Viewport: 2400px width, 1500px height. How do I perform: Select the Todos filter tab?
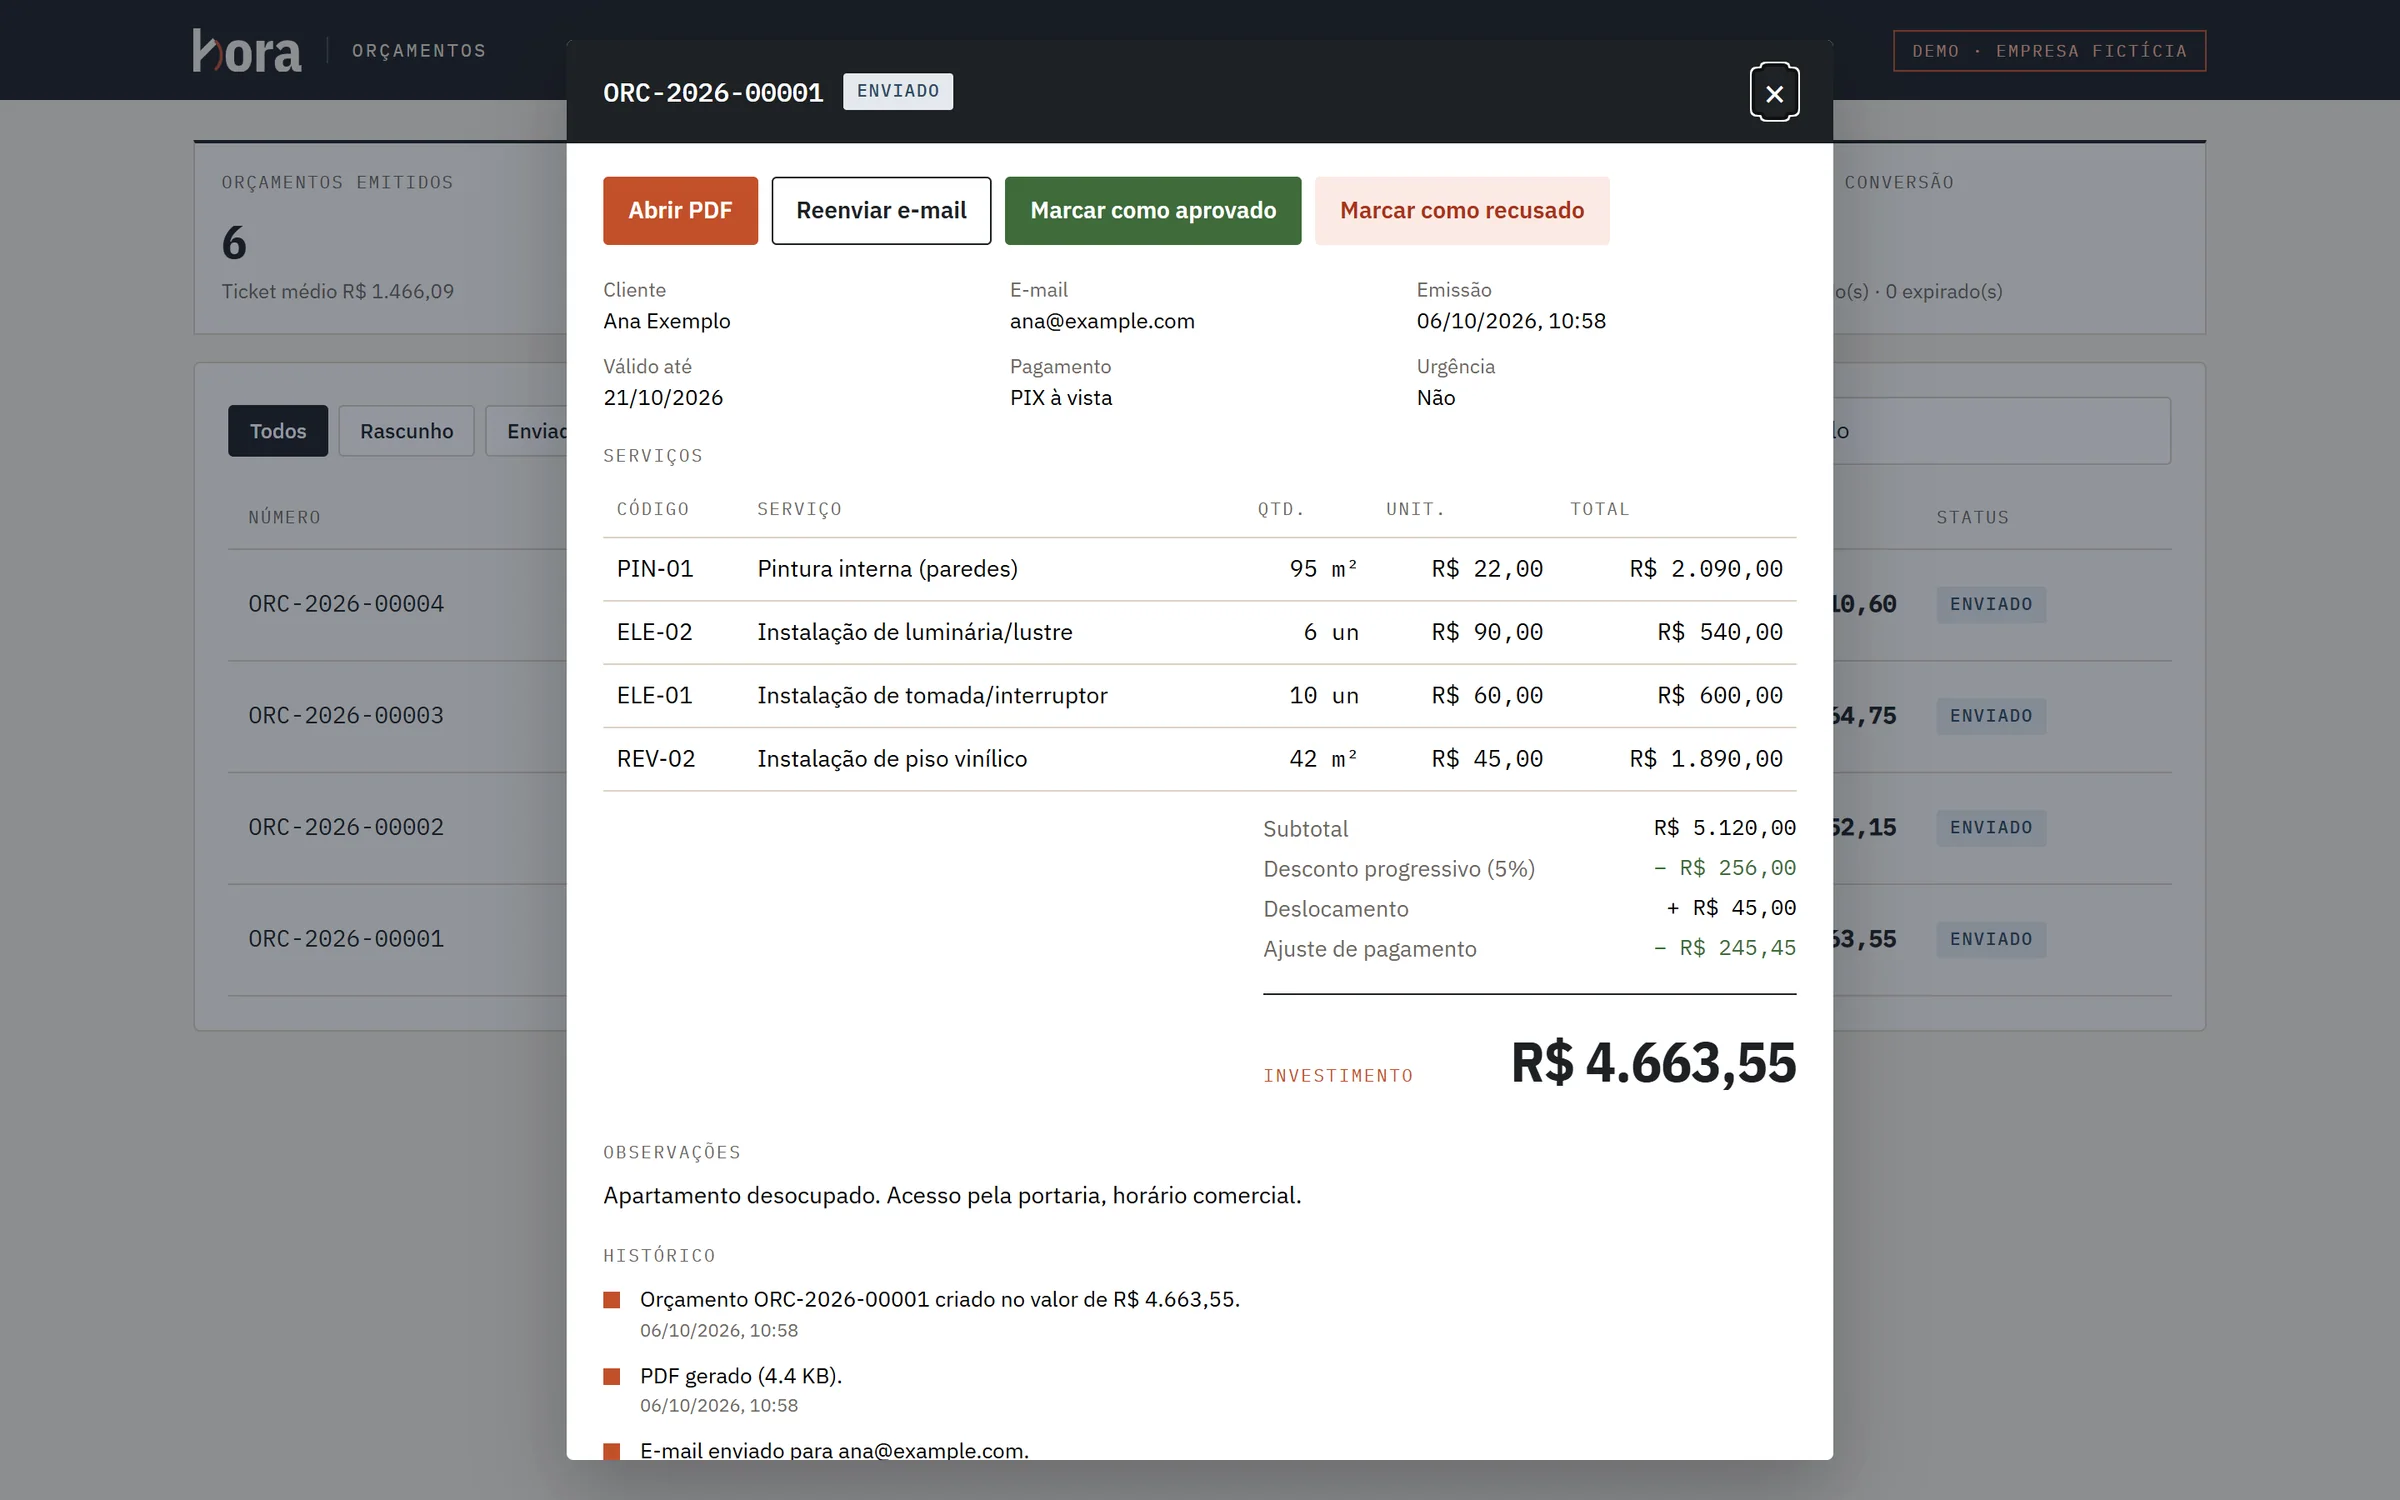point(278,431)
